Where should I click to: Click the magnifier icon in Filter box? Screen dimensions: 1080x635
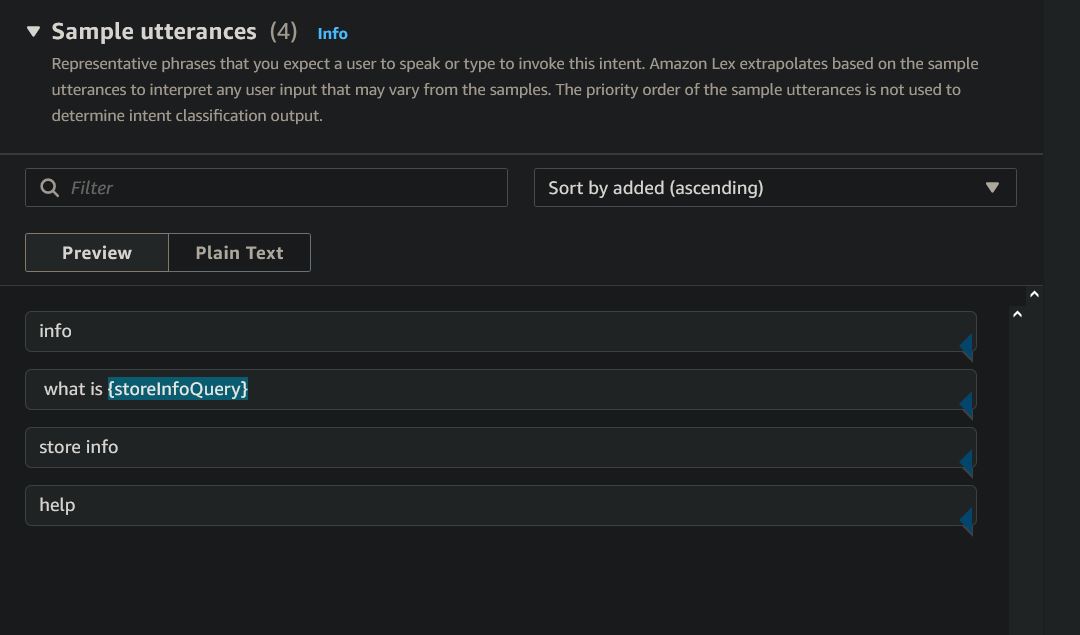coord(49,188)
